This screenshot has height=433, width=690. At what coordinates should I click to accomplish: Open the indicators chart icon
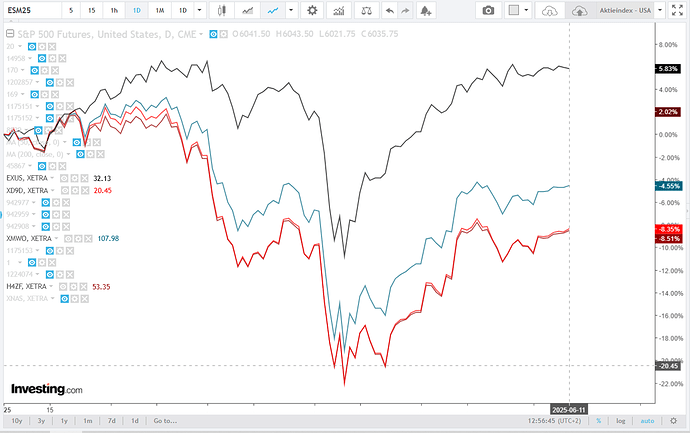point(339,10)
